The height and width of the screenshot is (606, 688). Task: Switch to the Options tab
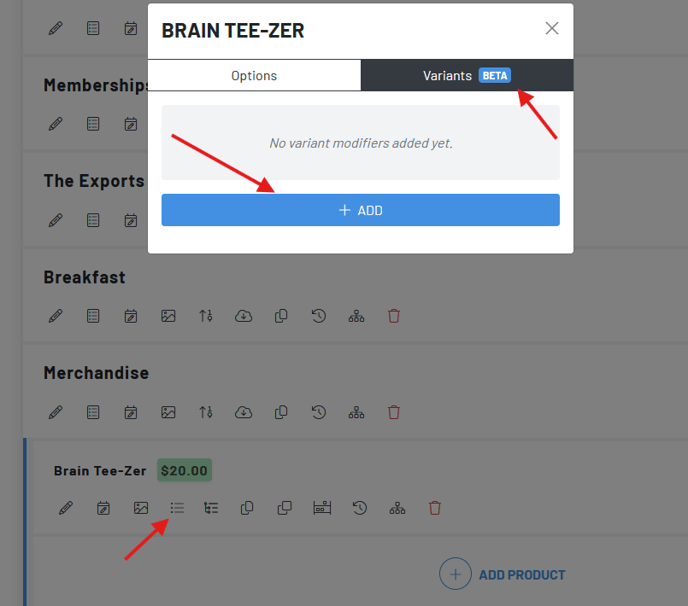(x=254, y=76)
